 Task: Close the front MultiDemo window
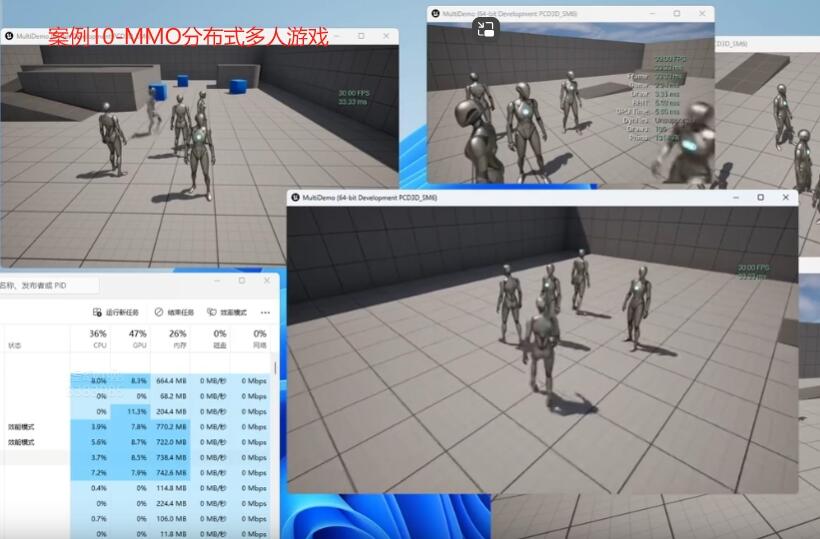[785, 198]
